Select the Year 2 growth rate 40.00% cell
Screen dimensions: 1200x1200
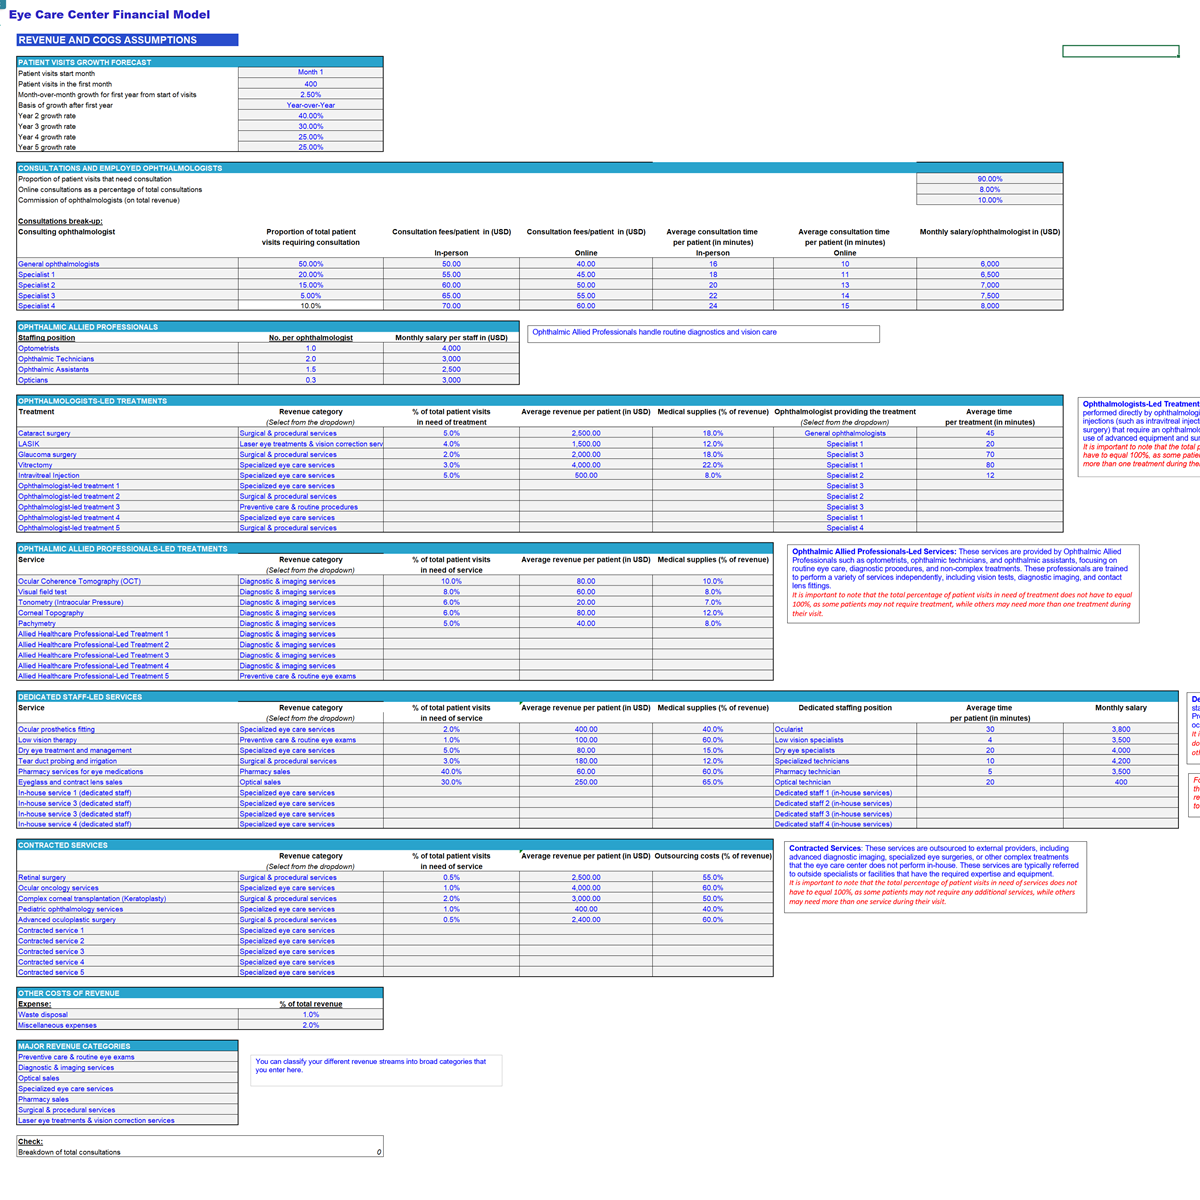310,116
